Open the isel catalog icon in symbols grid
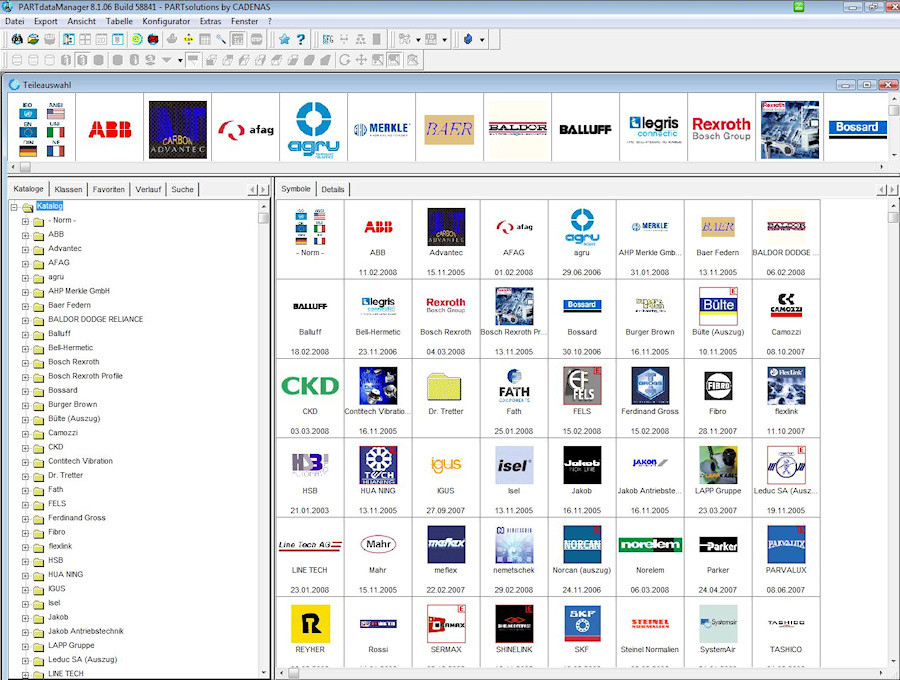This screenshot has width=900, height=680. click(514, 465)
